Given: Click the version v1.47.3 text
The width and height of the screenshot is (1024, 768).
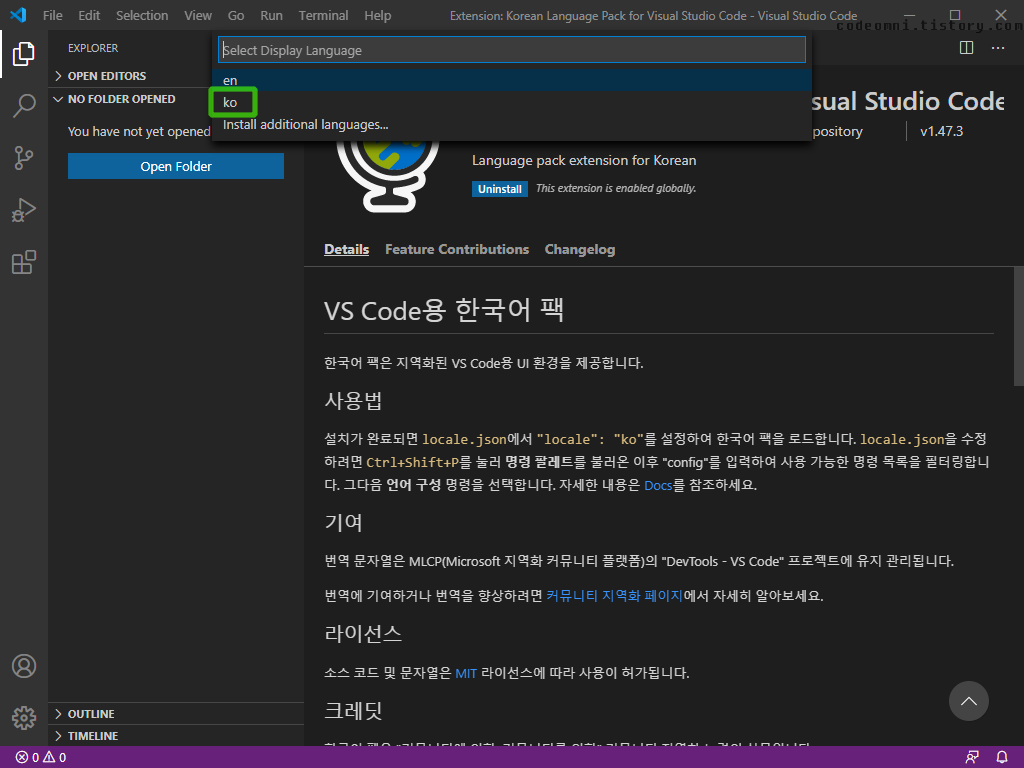Looking at the screenshot, I should [x=941, y=131].
